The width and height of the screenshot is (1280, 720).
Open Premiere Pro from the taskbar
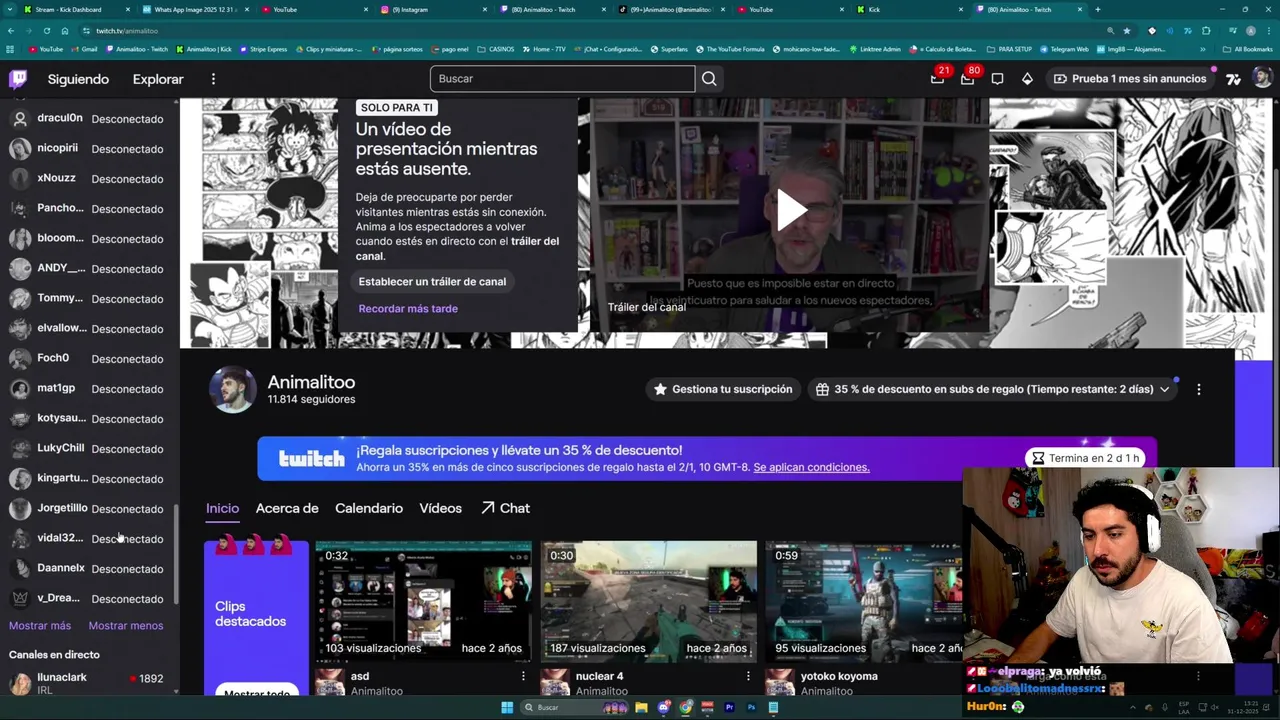[729, 707]
